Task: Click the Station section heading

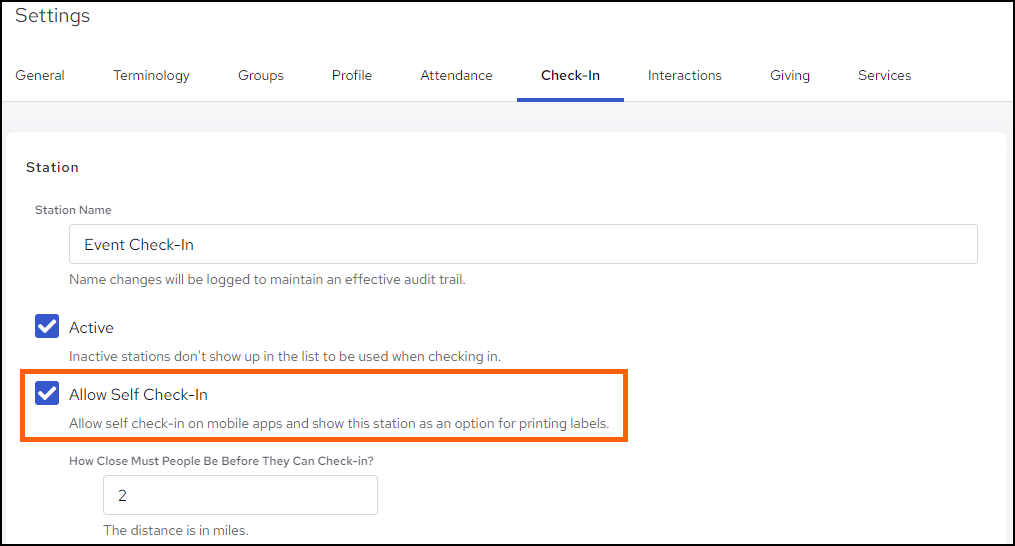Action: point(52,167)
